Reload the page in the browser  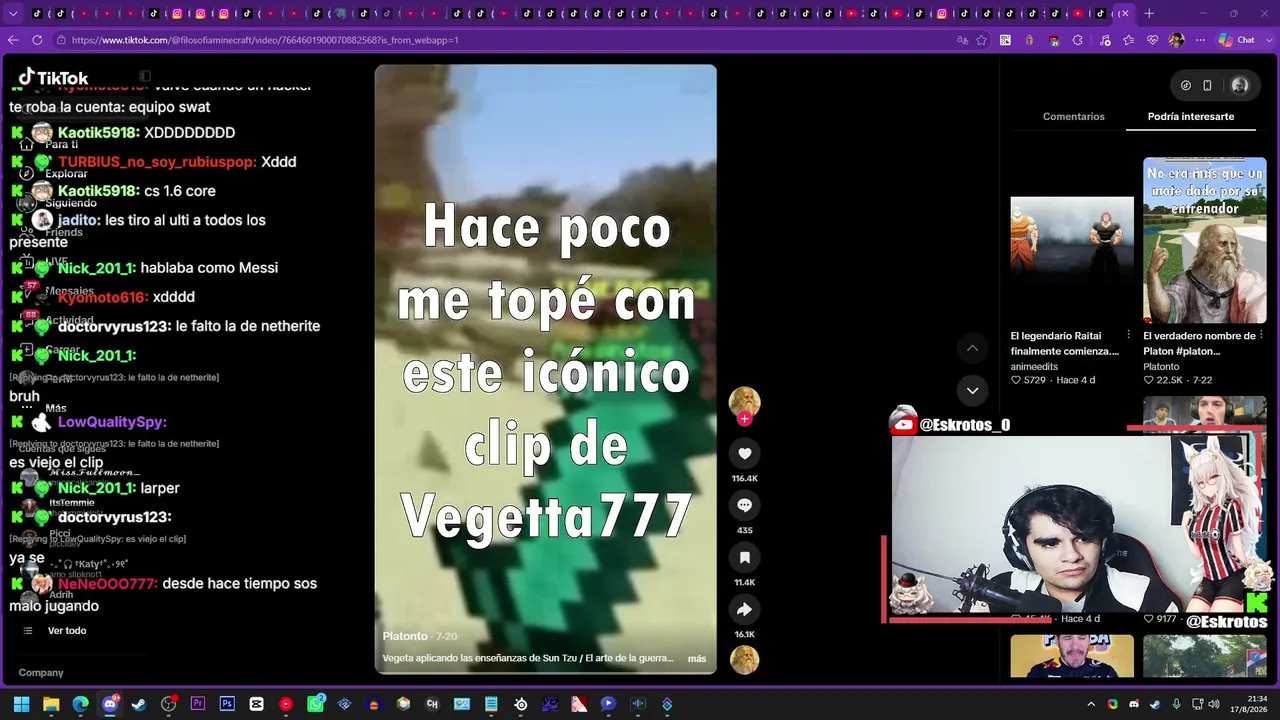(37, 40)
